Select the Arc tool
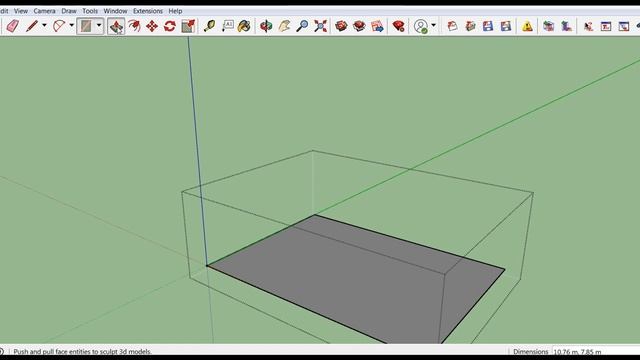The width and height of the screenshot is (640, 360). click(59, 26)
